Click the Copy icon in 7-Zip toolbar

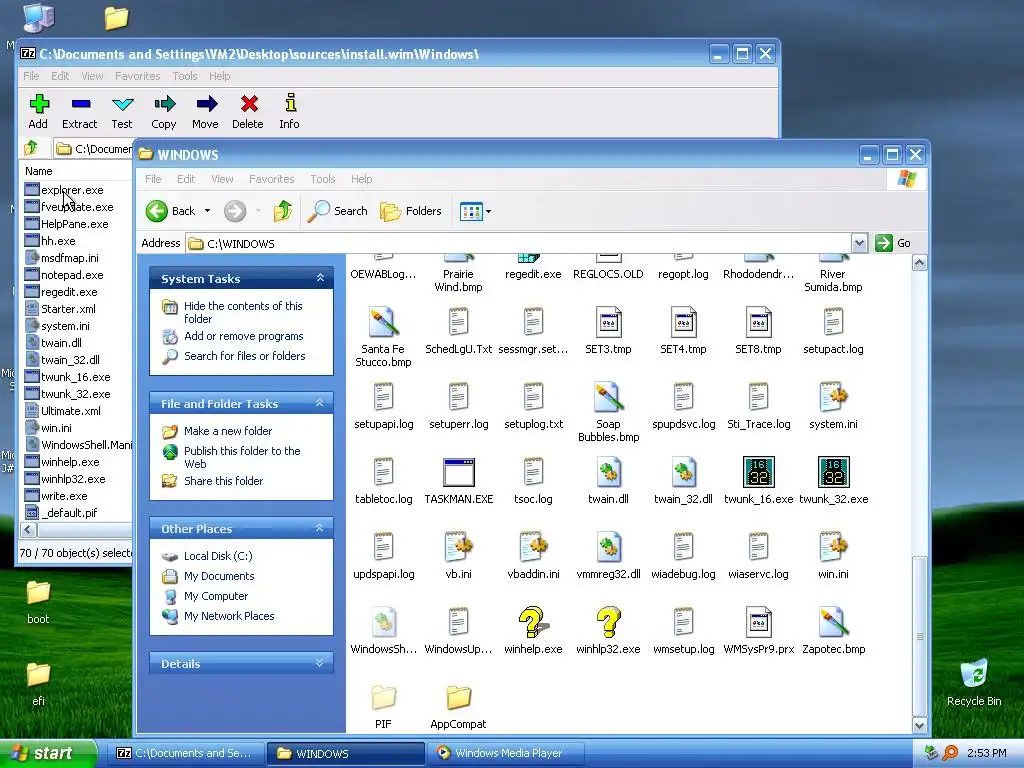coord(165,103)
